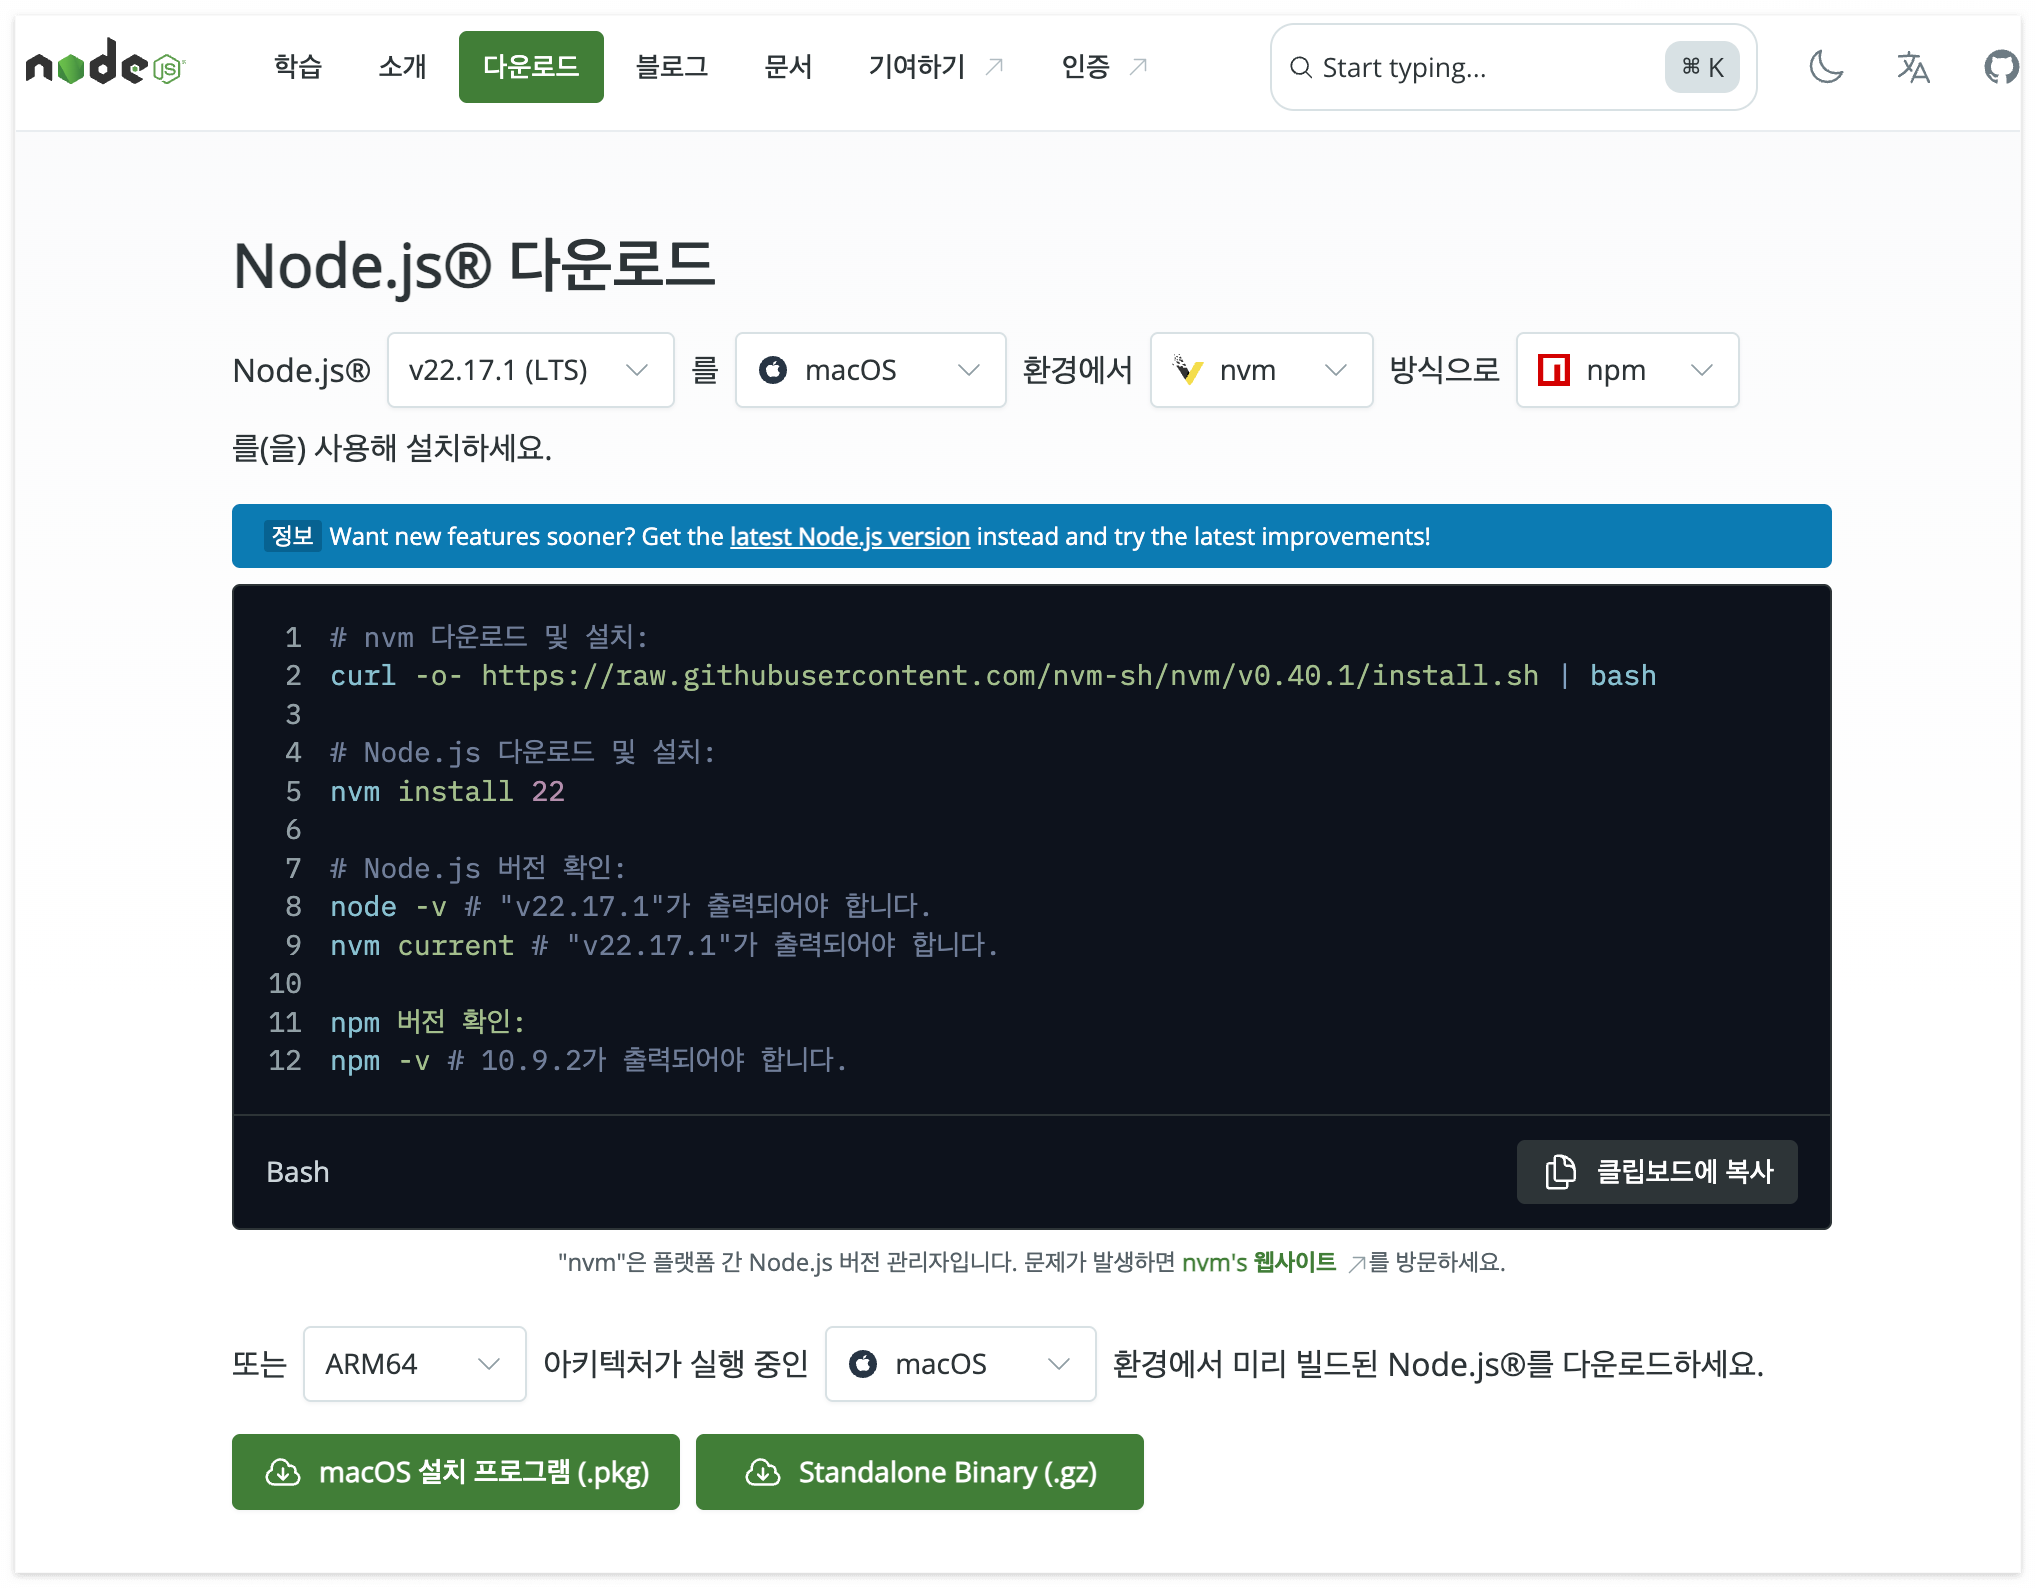This screenshot has width=2036, height=1588.
Task: Expand the v22.17.1 (LTS) version dropdown
Action: click(530, 370)
